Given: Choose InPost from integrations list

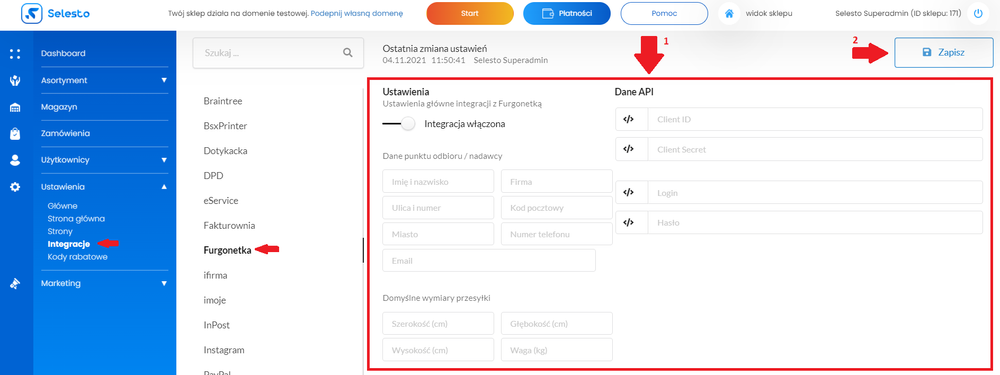Looking at the screenshot, I should [x=217, y=325].
